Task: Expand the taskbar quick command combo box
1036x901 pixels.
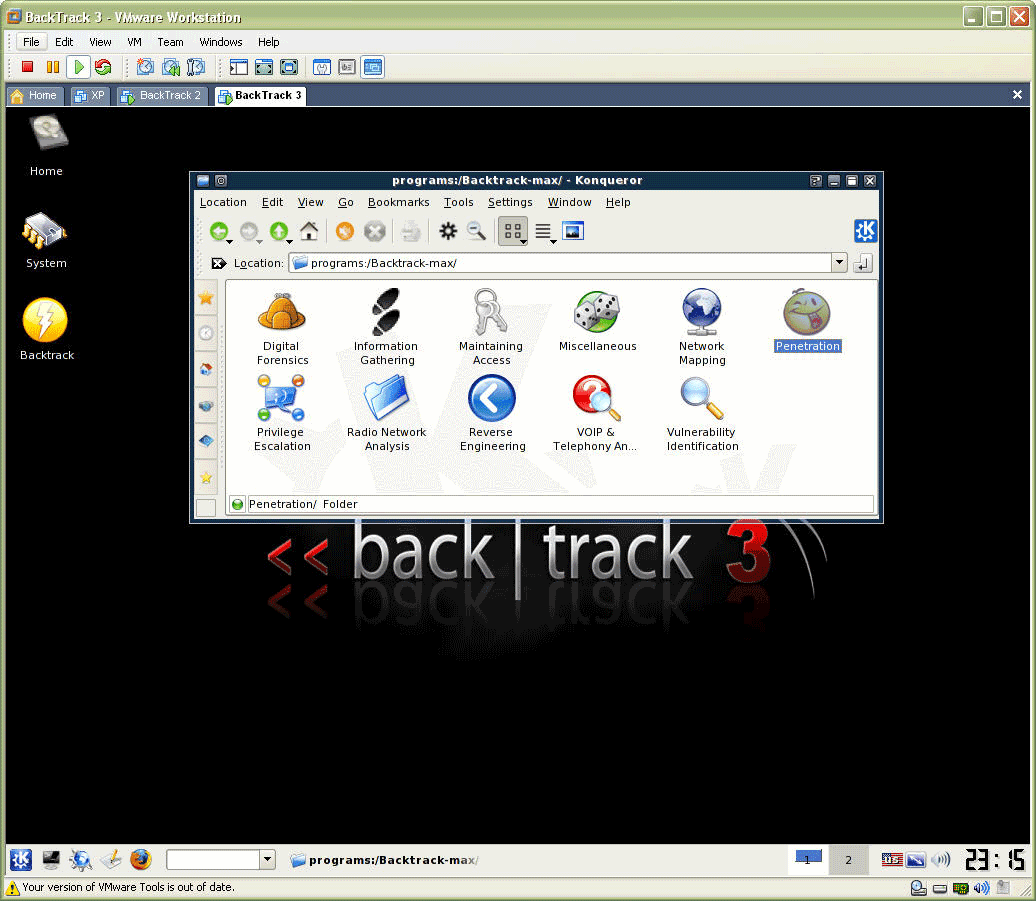Action: pos(266,859)
